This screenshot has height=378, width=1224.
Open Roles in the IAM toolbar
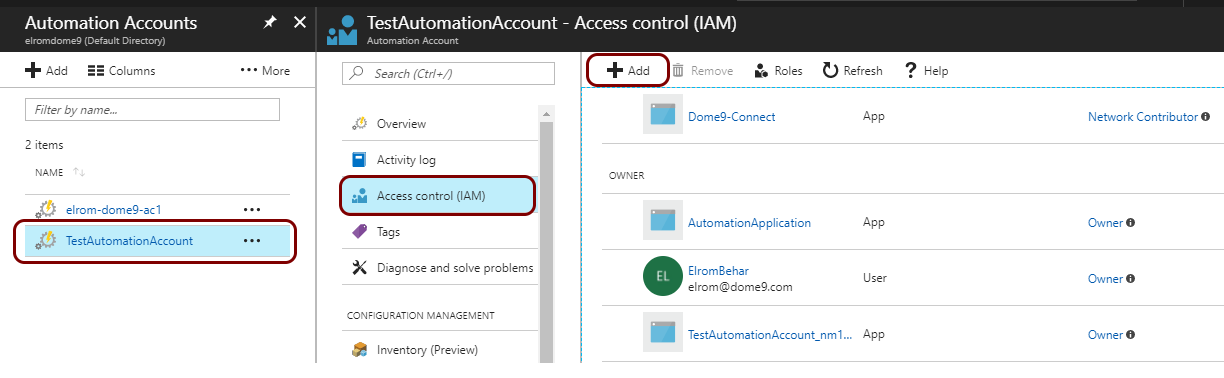tap(778, 71)
